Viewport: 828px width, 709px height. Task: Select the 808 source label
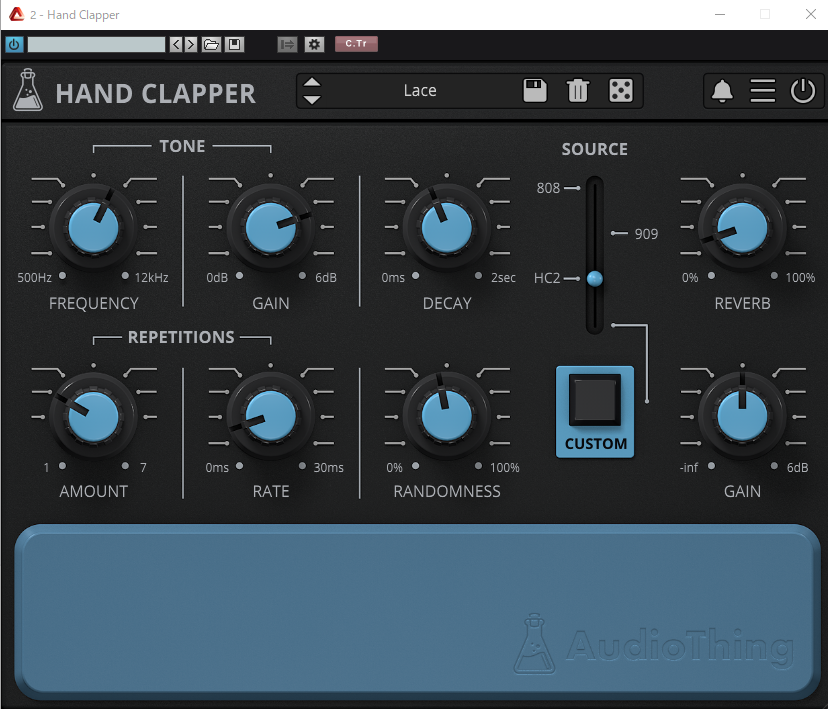click(548, 188)
